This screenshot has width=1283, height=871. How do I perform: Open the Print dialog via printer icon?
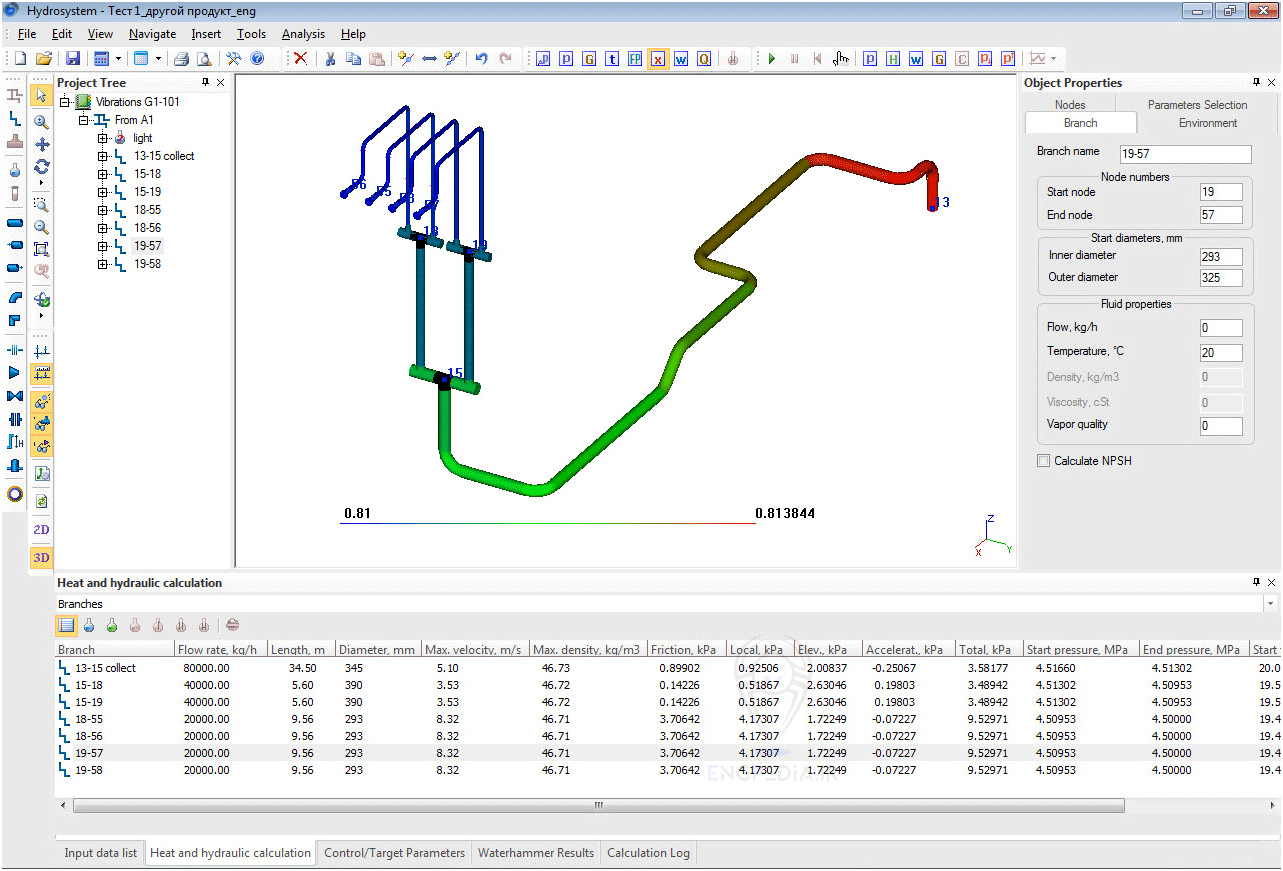click(180, 58)
